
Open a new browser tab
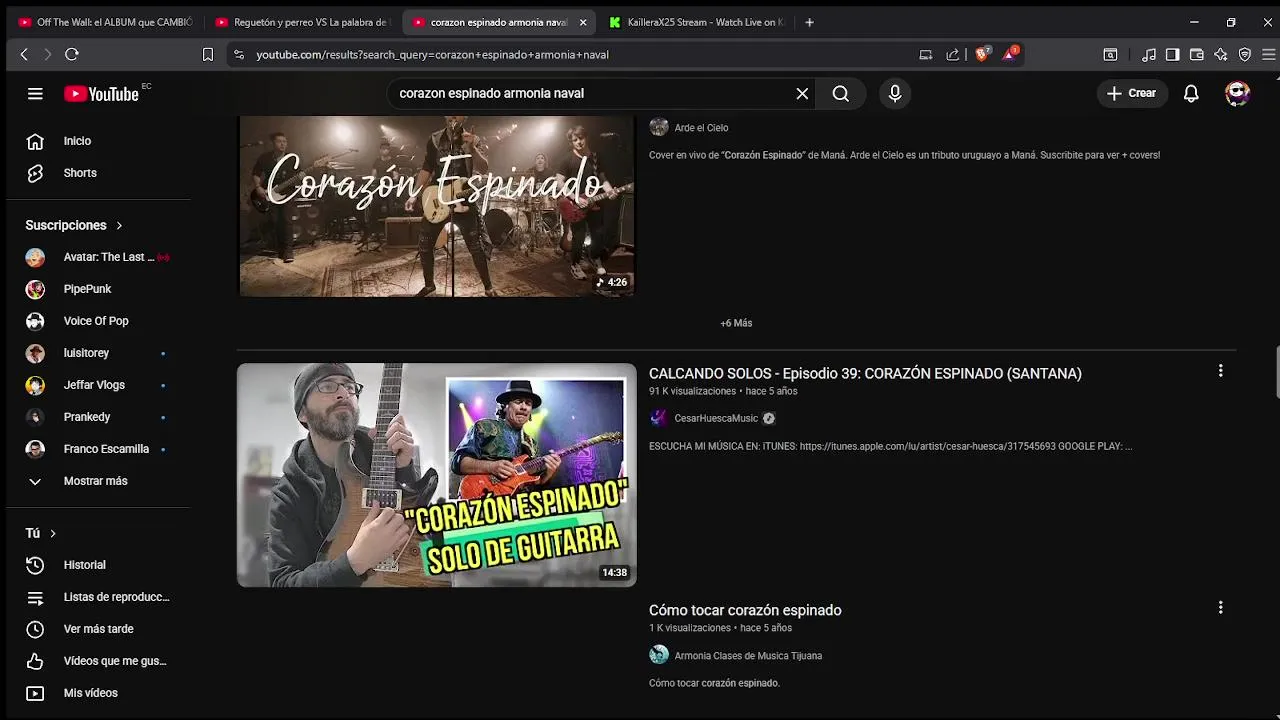coord(809,22)
